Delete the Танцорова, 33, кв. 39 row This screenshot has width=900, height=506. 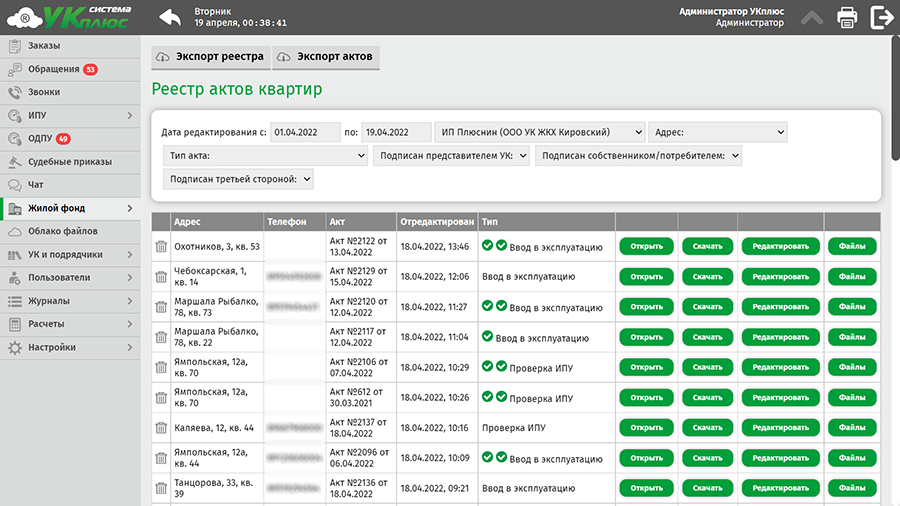pyautogui.click(x=161, y=488)
